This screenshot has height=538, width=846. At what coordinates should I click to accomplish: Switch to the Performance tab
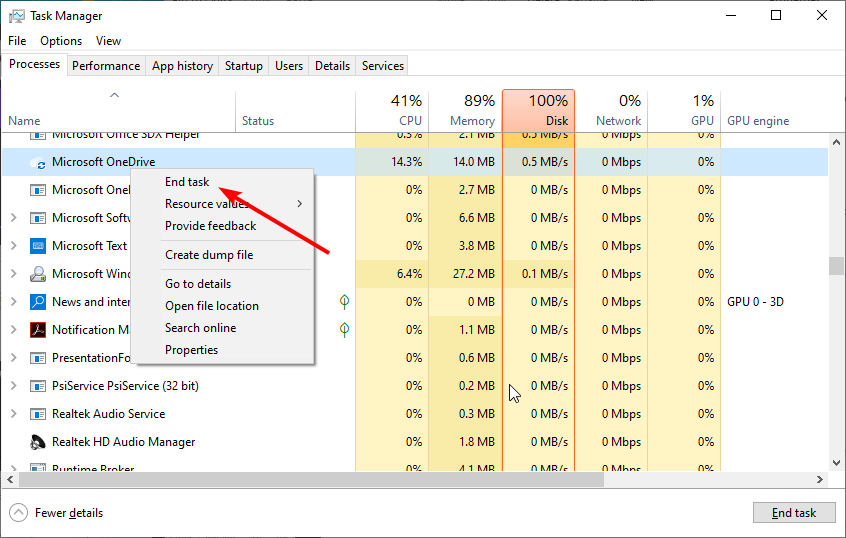pos(106,66)
